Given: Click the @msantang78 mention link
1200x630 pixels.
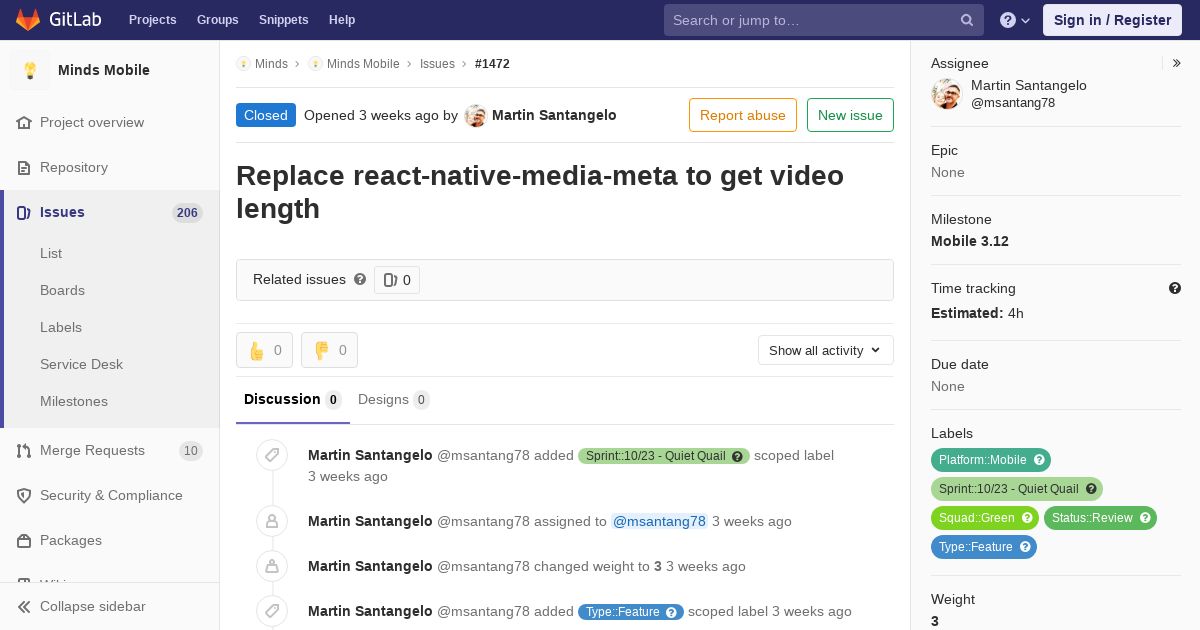Looking at the screenshot, I should click(x=659, y=522).
